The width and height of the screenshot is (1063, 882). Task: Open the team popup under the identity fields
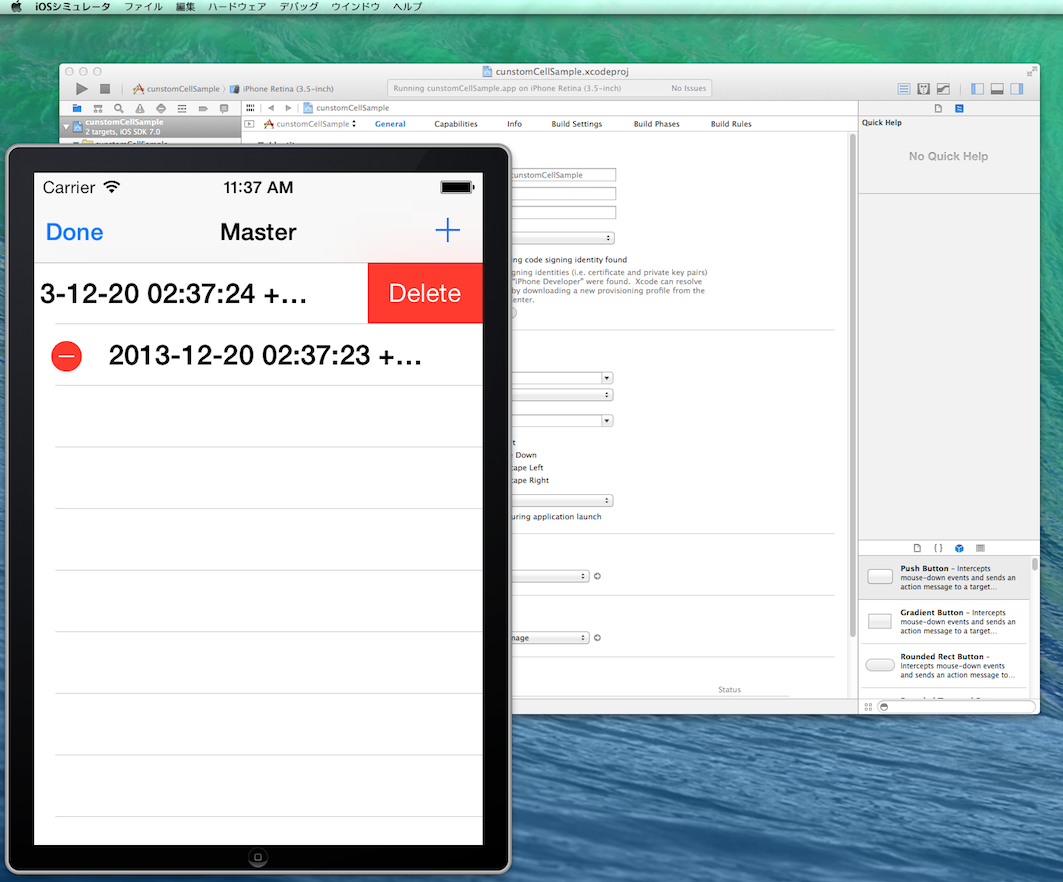click(563, 238)
